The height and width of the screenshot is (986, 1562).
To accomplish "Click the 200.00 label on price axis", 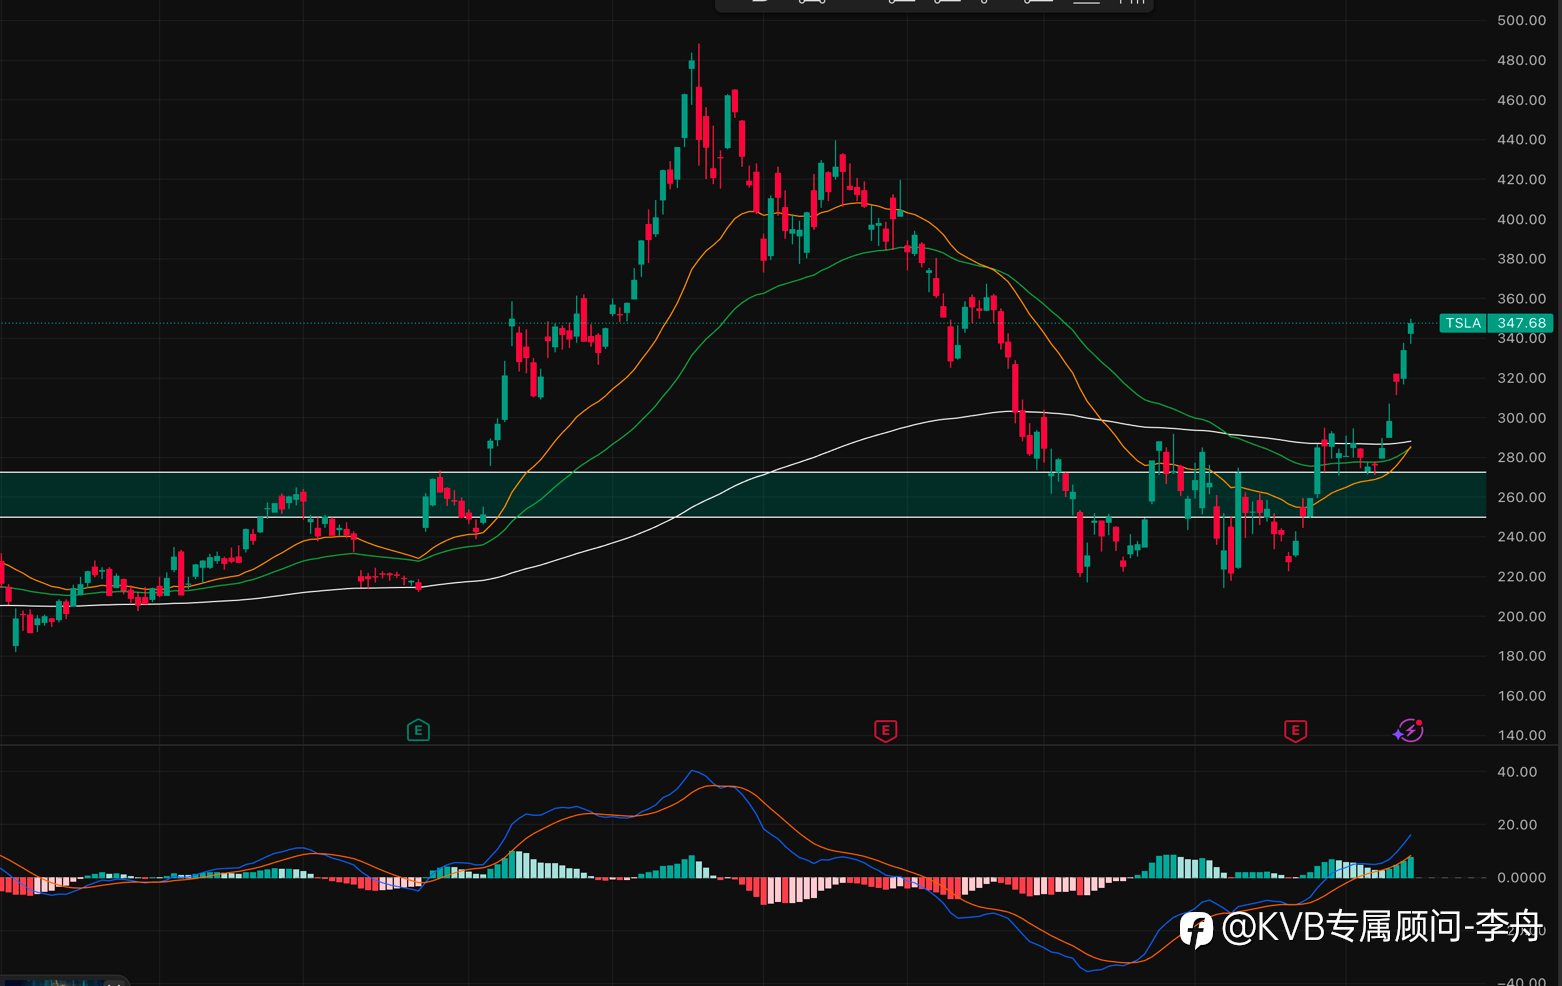I will pyautogui.click(x=1521, y=616).
